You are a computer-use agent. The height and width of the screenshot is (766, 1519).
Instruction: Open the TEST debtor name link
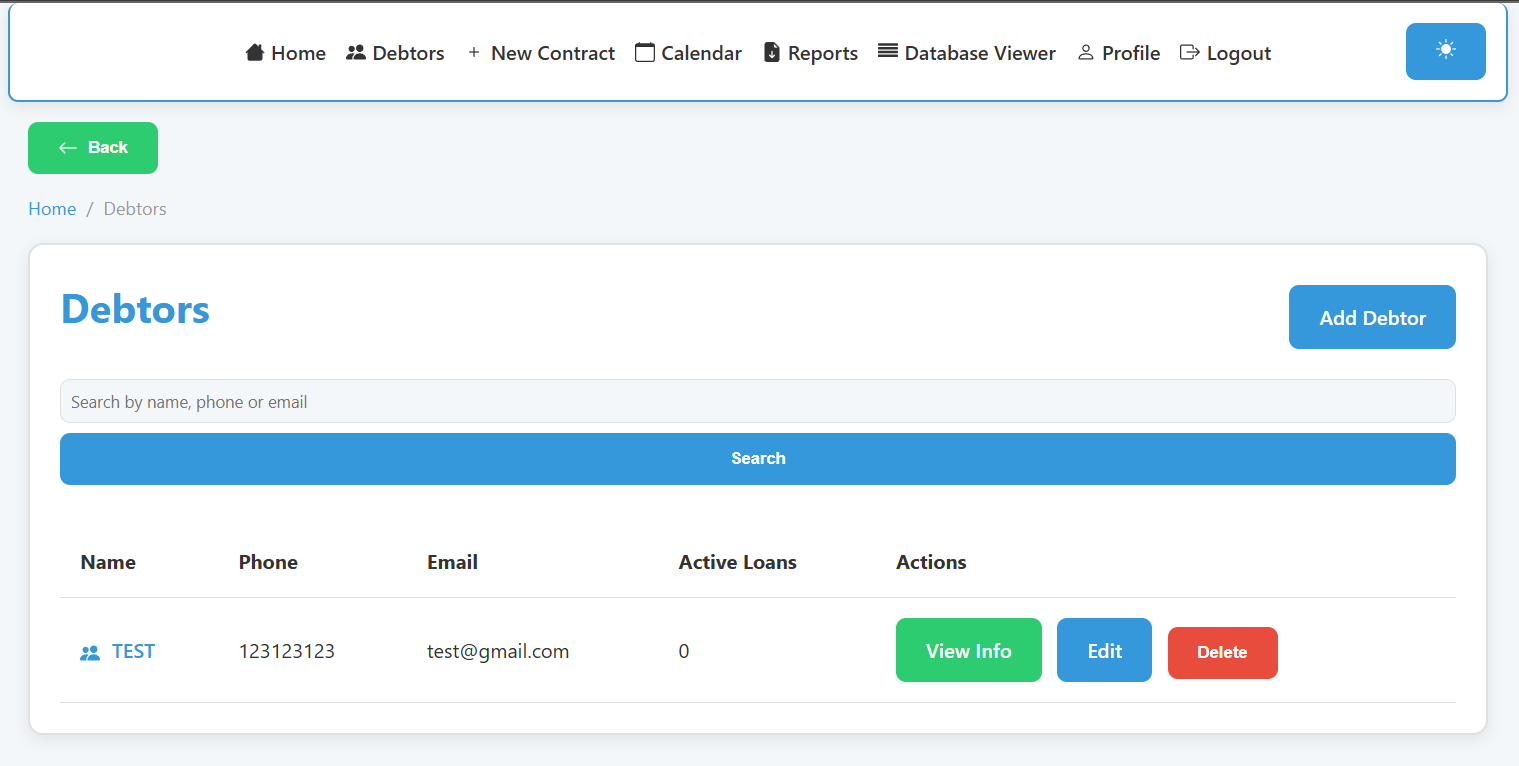133,651
